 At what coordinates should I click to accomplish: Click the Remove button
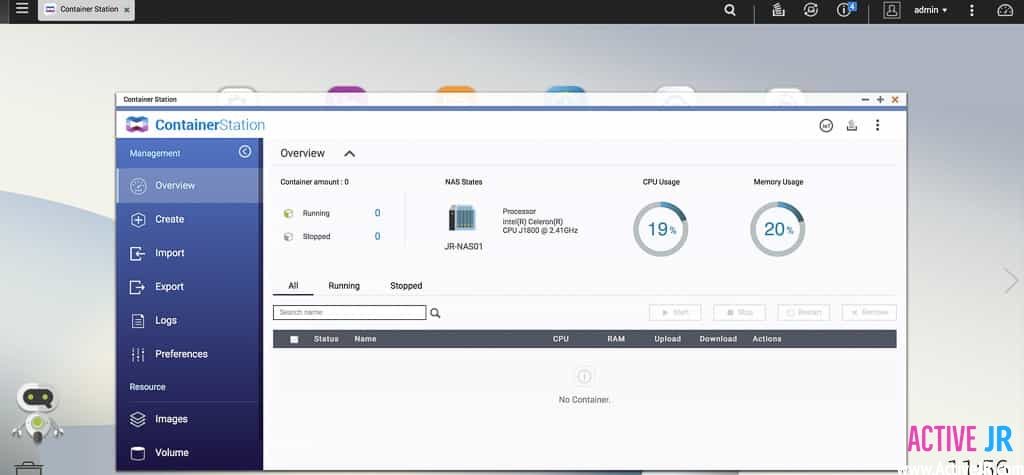click(x=869, y=312)
